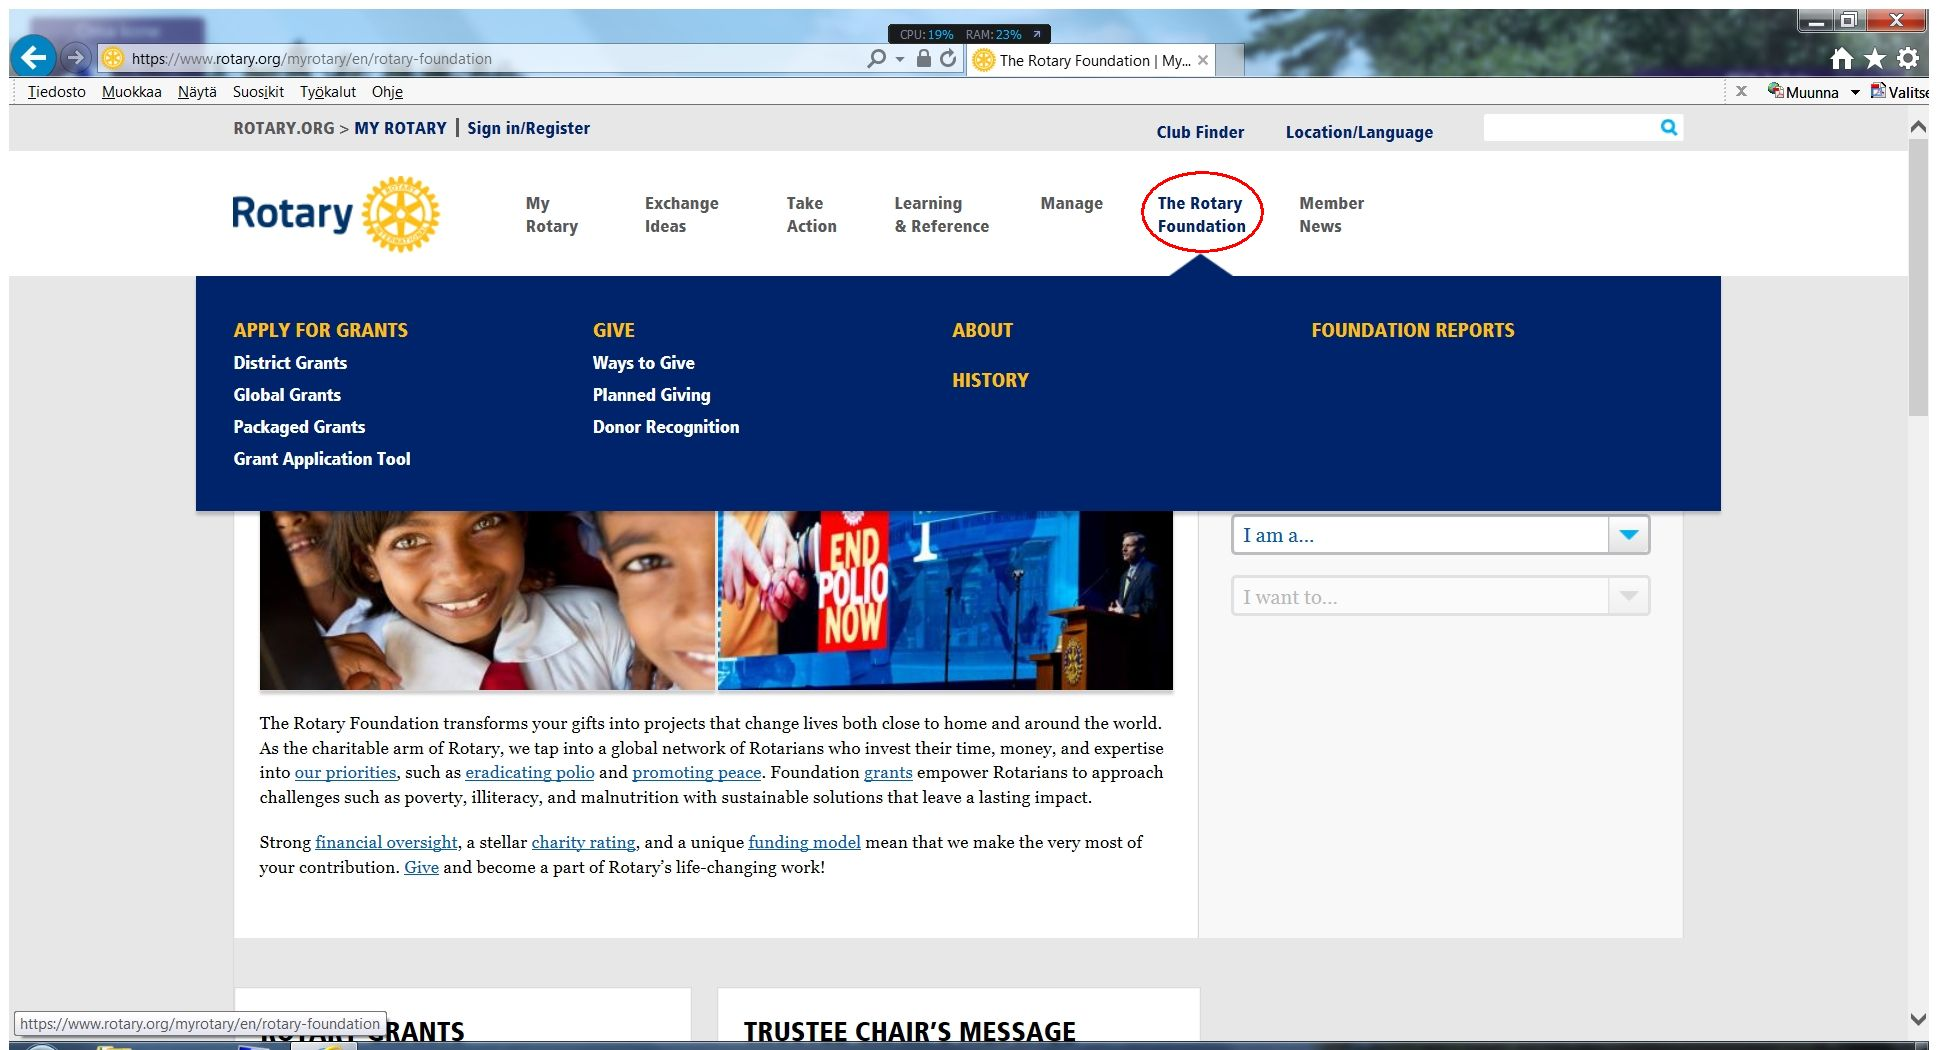Select Exchange Ideas navigation item
This screenshot has width=1938, height=1050.
point(681,214)
